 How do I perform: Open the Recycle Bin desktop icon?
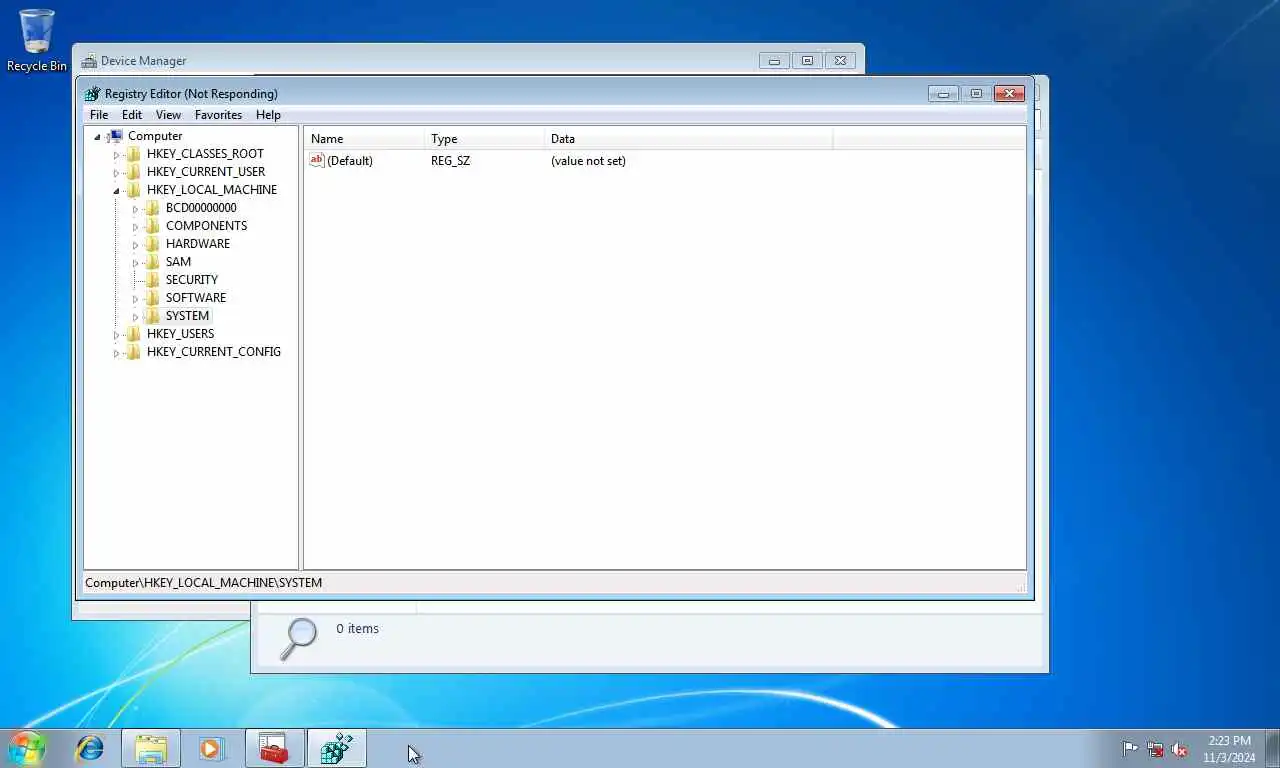pyautogui.click(x=37, y=40)
